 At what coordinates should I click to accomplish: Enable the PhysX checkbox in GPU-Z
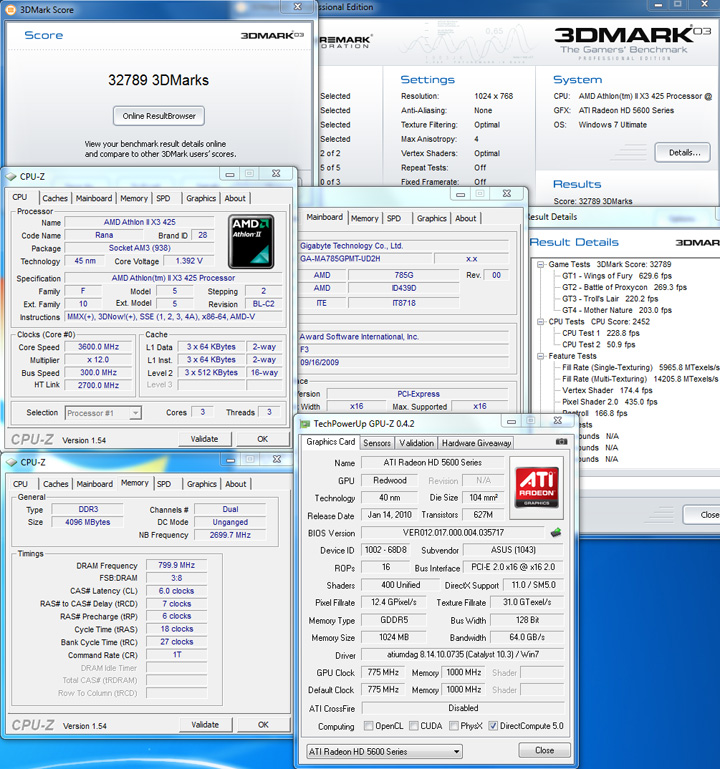tap(454, 725)
